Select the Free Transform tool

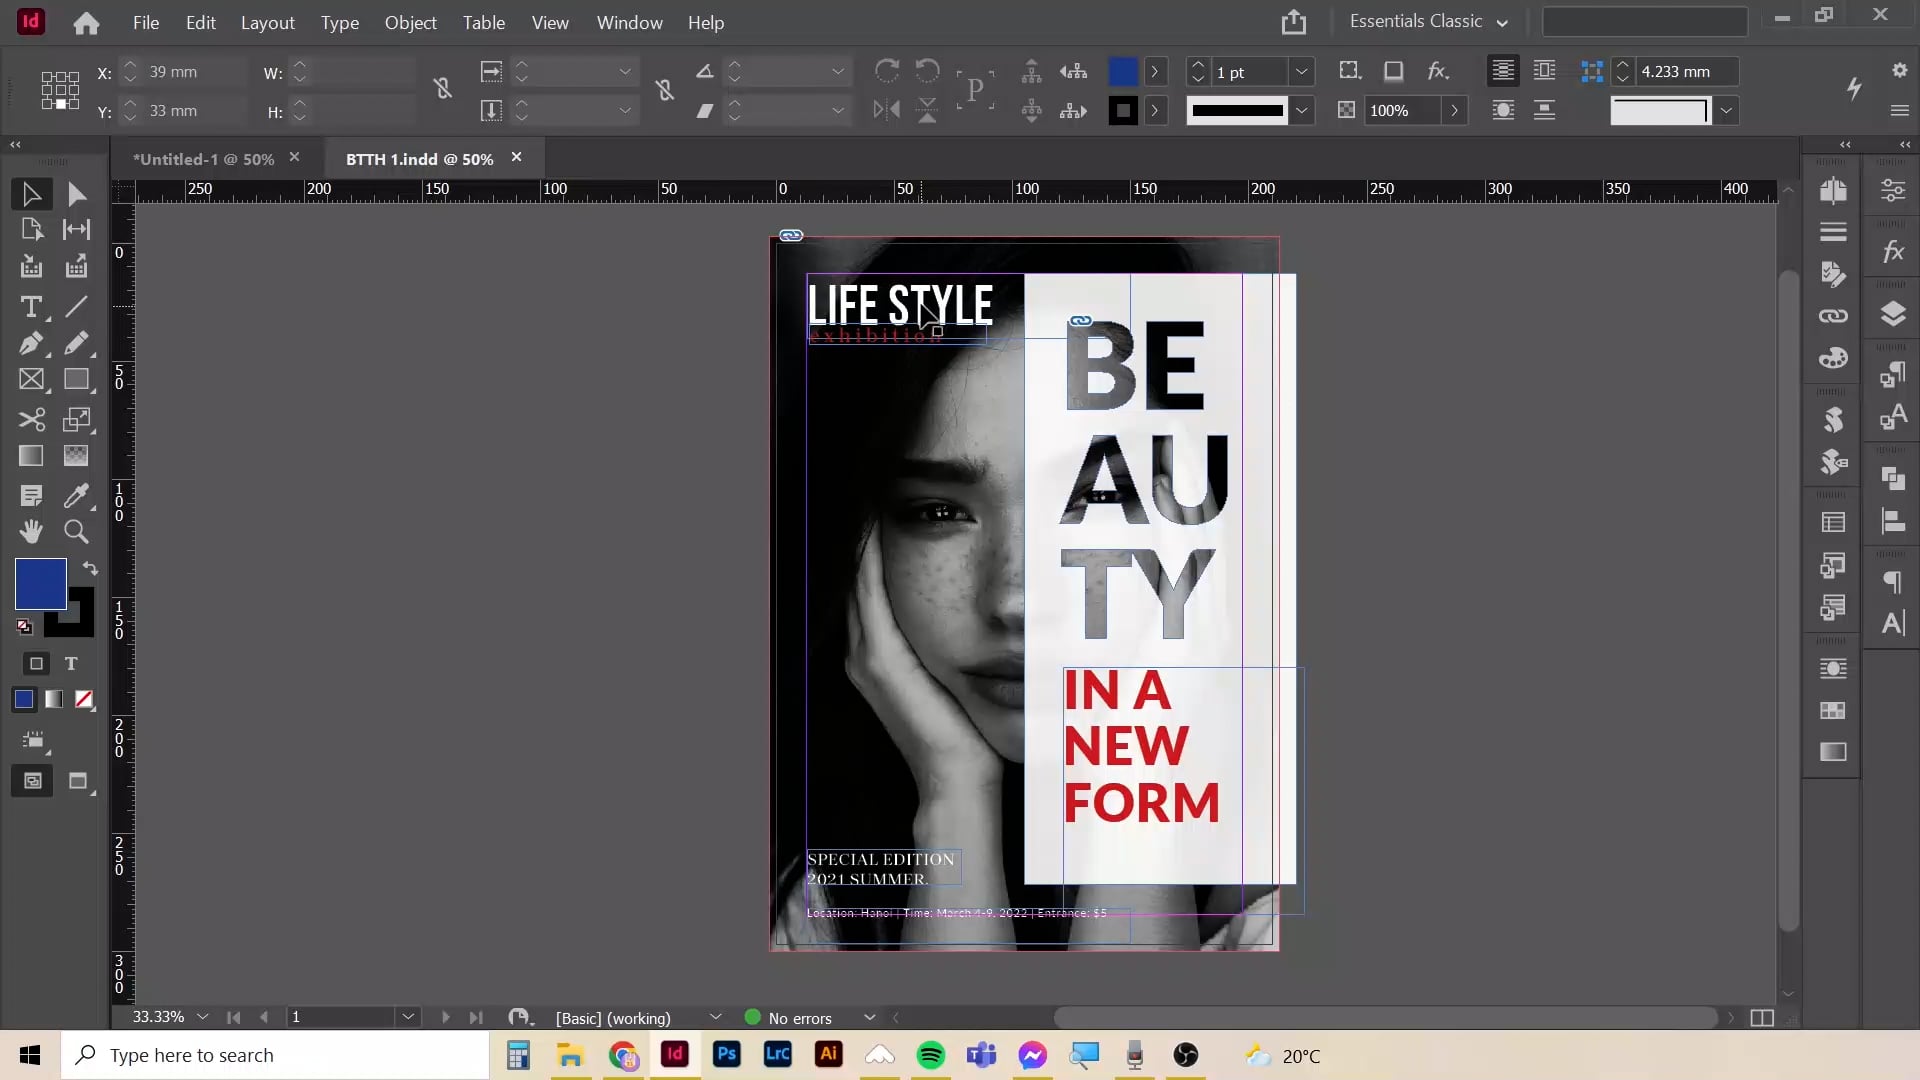click(x=76, y=419)
